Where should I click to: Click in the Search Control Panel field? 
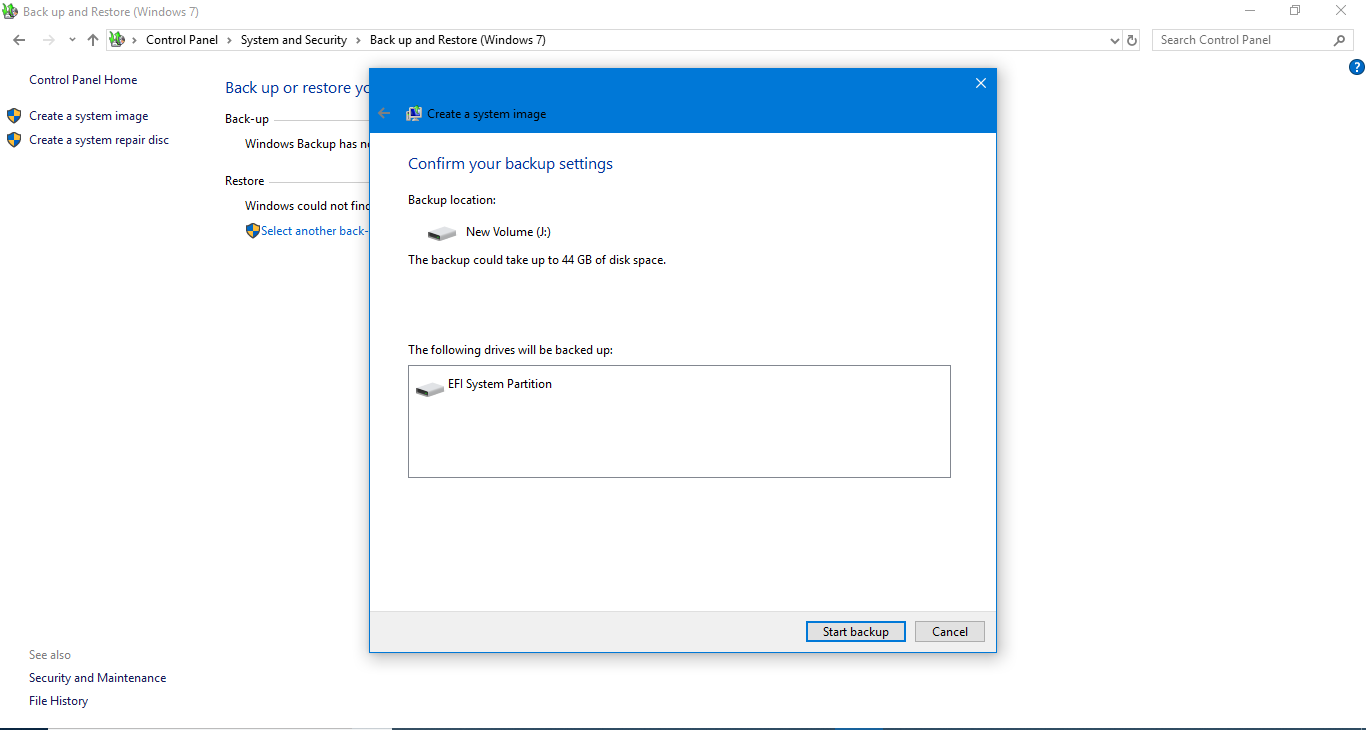(x=1240, y=40)
